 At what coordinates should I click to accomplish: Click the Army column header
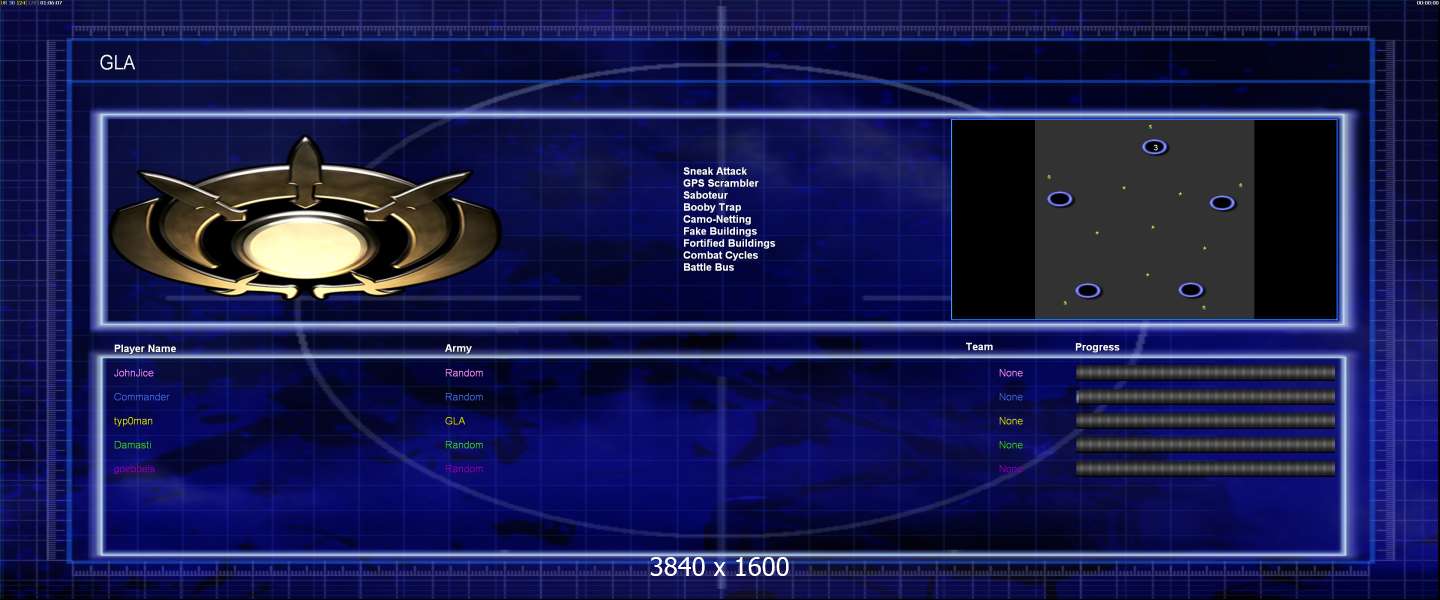458,349
